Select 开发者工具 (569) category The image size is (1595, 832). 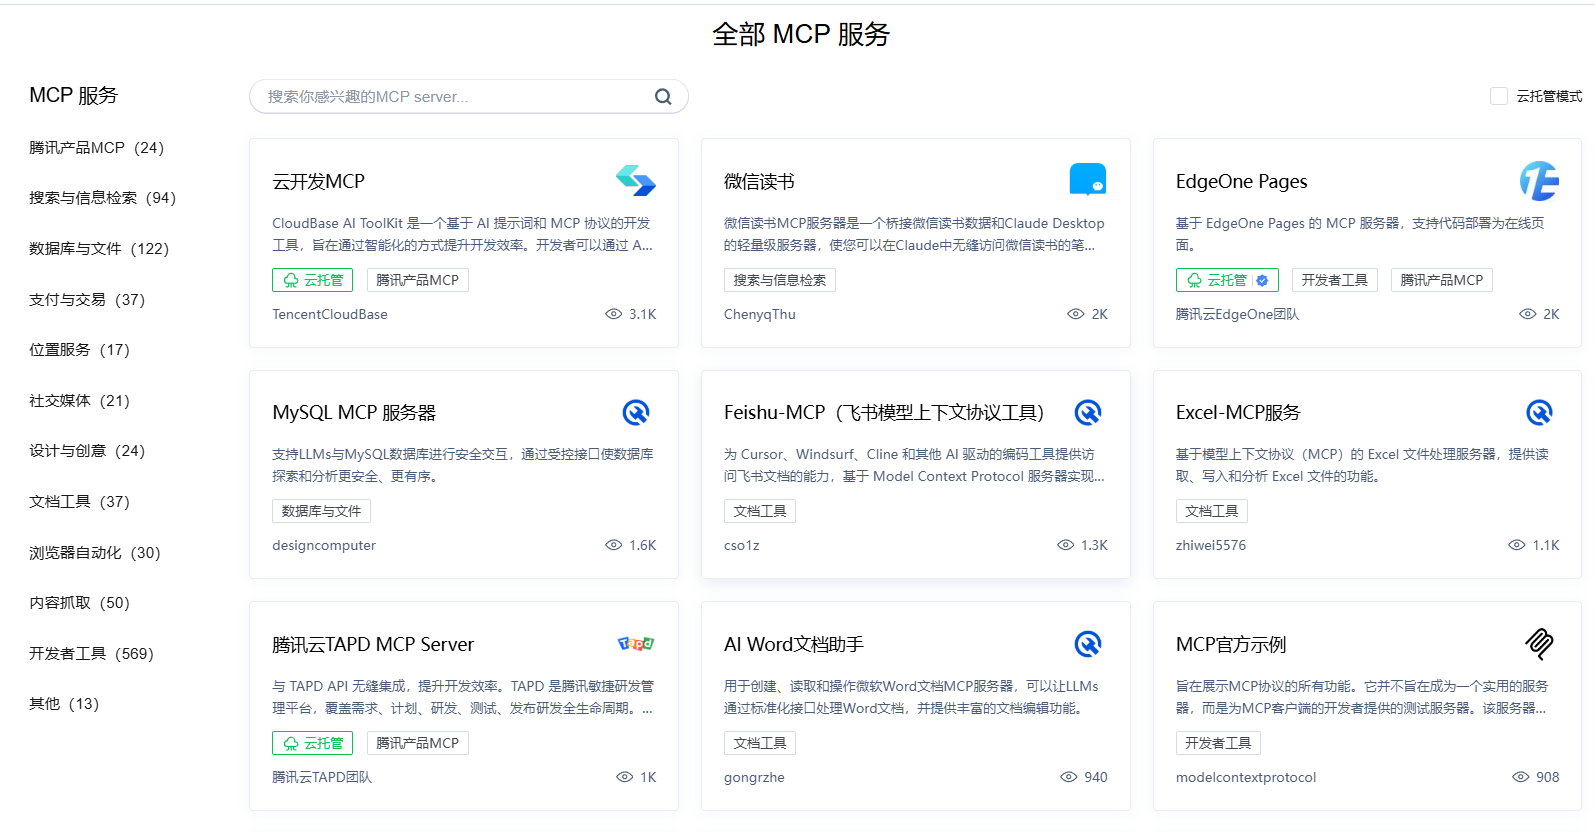(x=91, y=654)
